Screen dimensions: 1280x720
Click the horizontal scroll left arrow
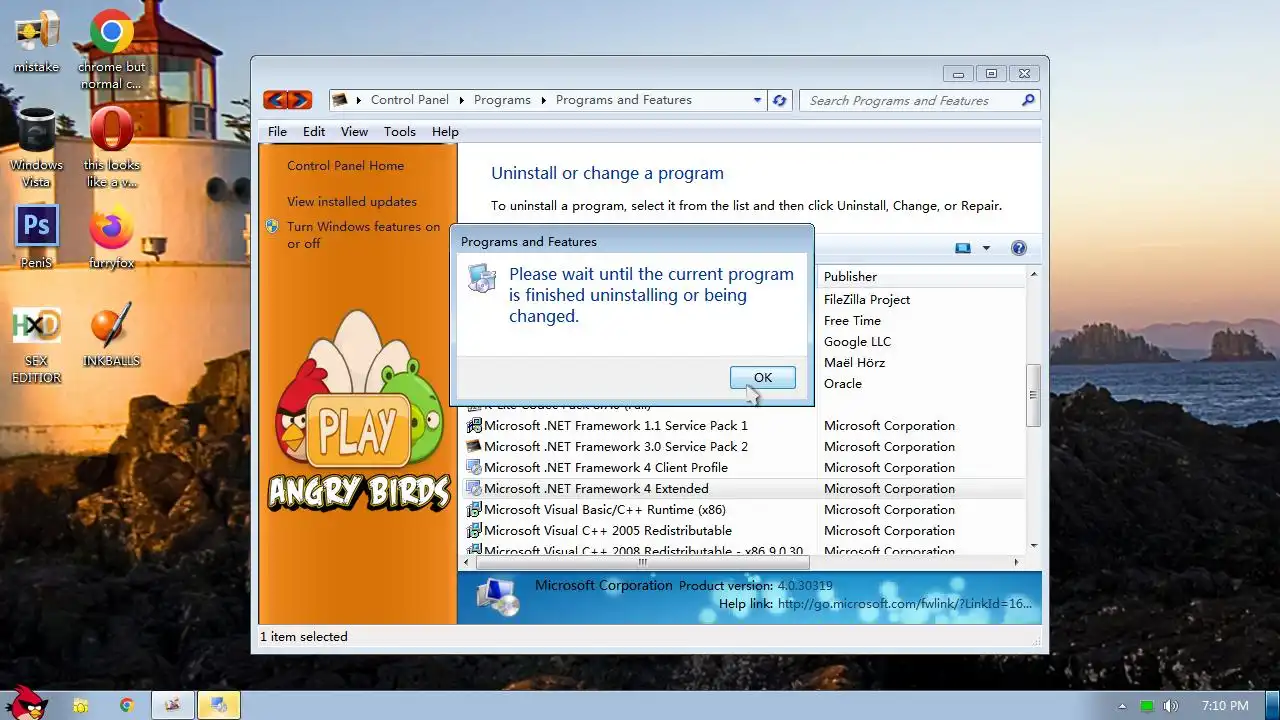pyautogui.click(x=468, y=562)
